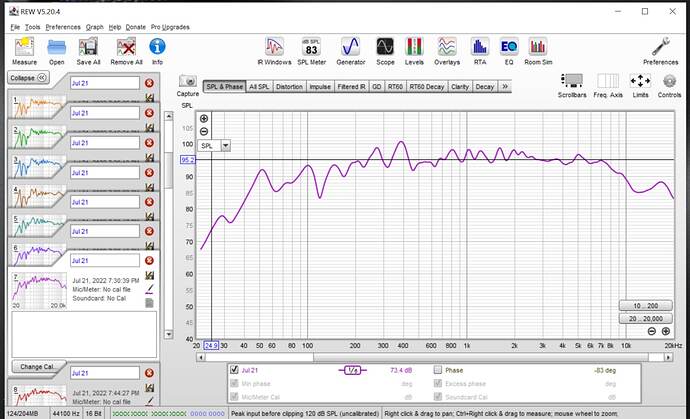Click the plus magnifier beside the 20..20,000 button
Image resolution: width=690 pixels, height=419 pixels.
tap(666, 331)
